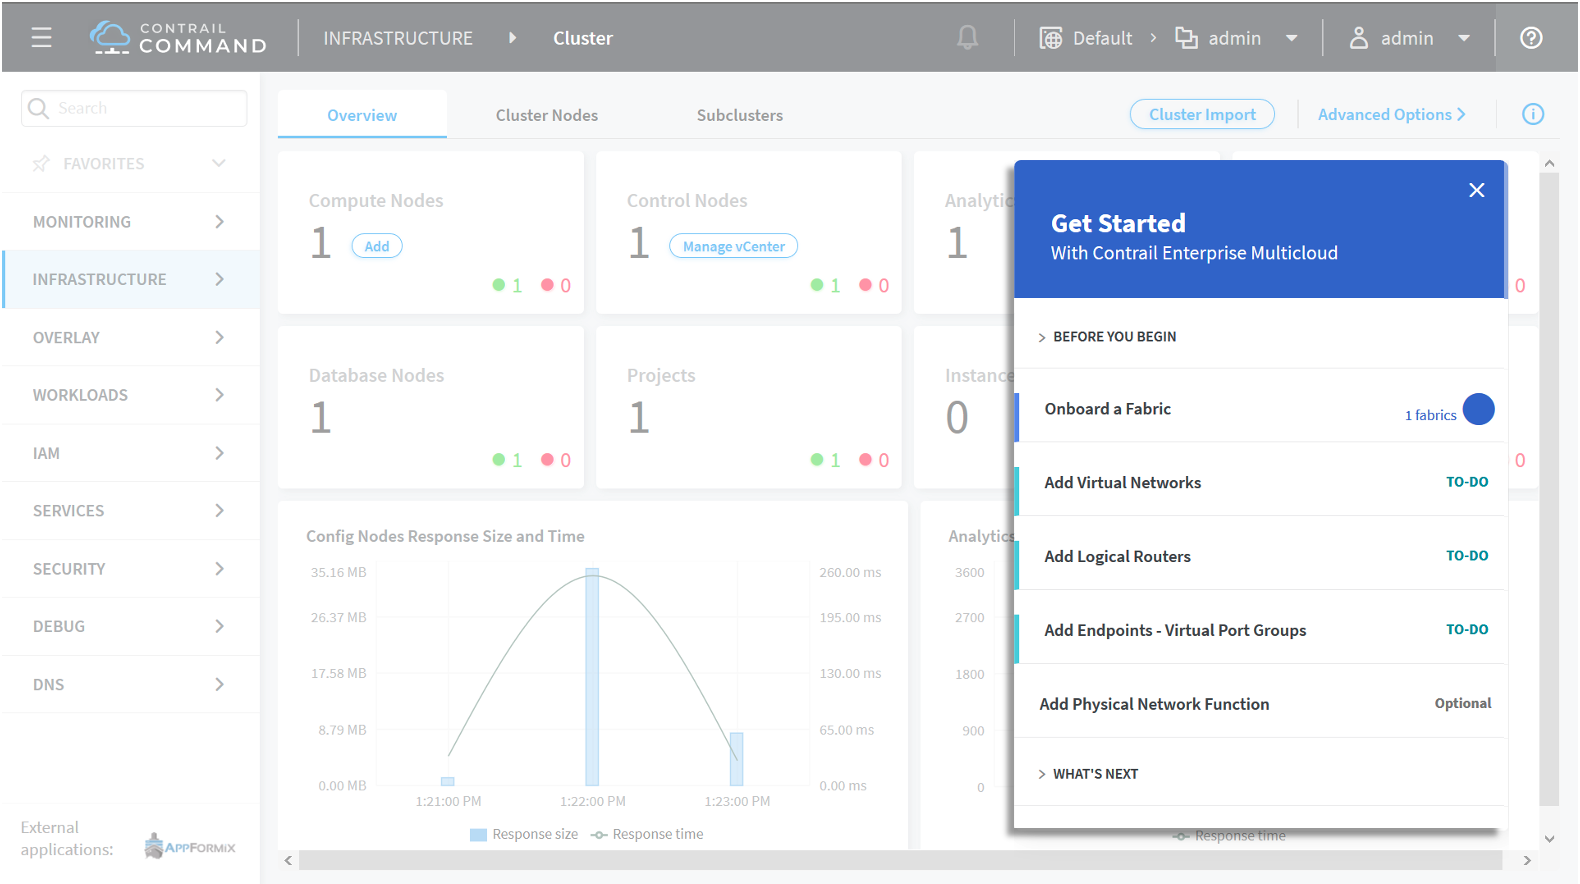Image resolution: width=1580 pixels, height=884 pixels.
Task: Open the AppFormix external application
Action: (190, 846)
